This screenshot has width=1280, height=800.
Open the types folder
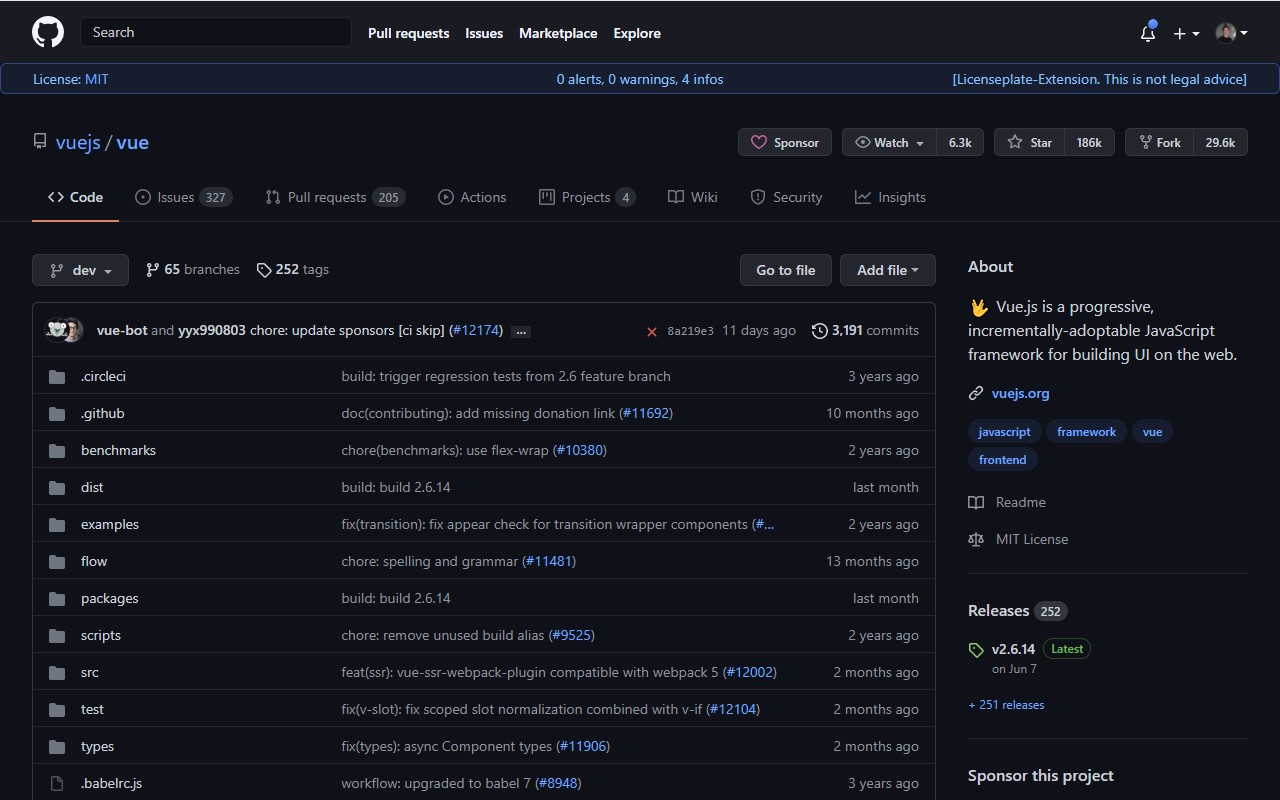click(x=98, y=746)
